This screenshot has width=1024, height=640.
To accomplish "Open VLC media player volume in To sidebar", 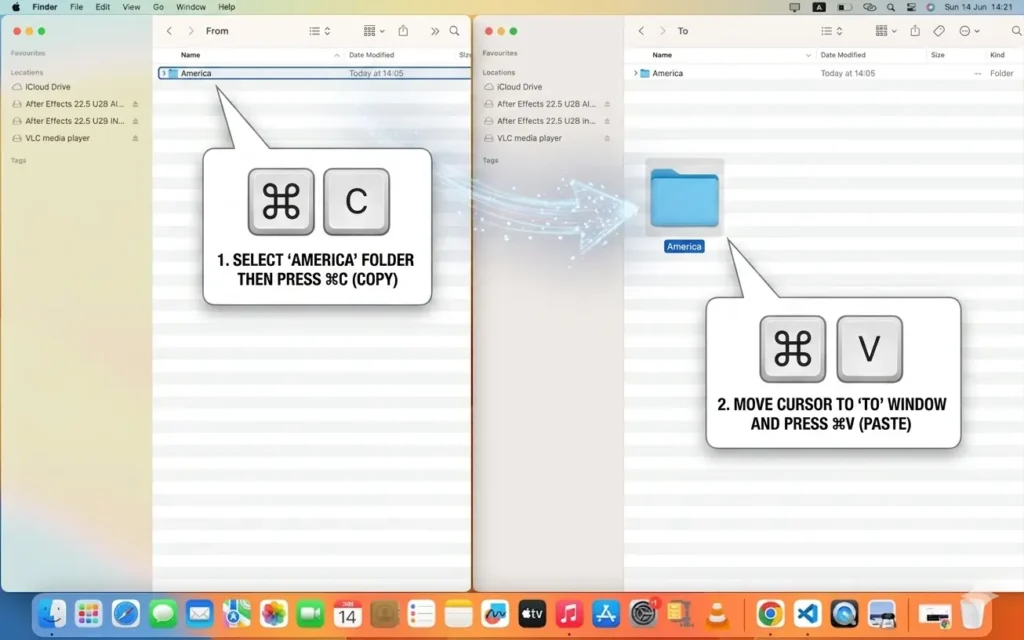I will tap(529, 138).
